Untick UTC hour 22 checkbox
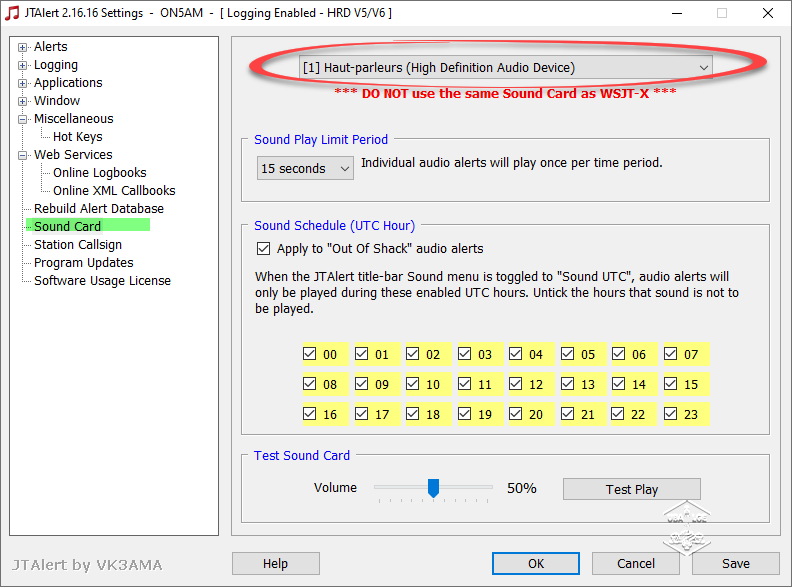Viewport: 792px width, 587px height. (x=619, y=414)
